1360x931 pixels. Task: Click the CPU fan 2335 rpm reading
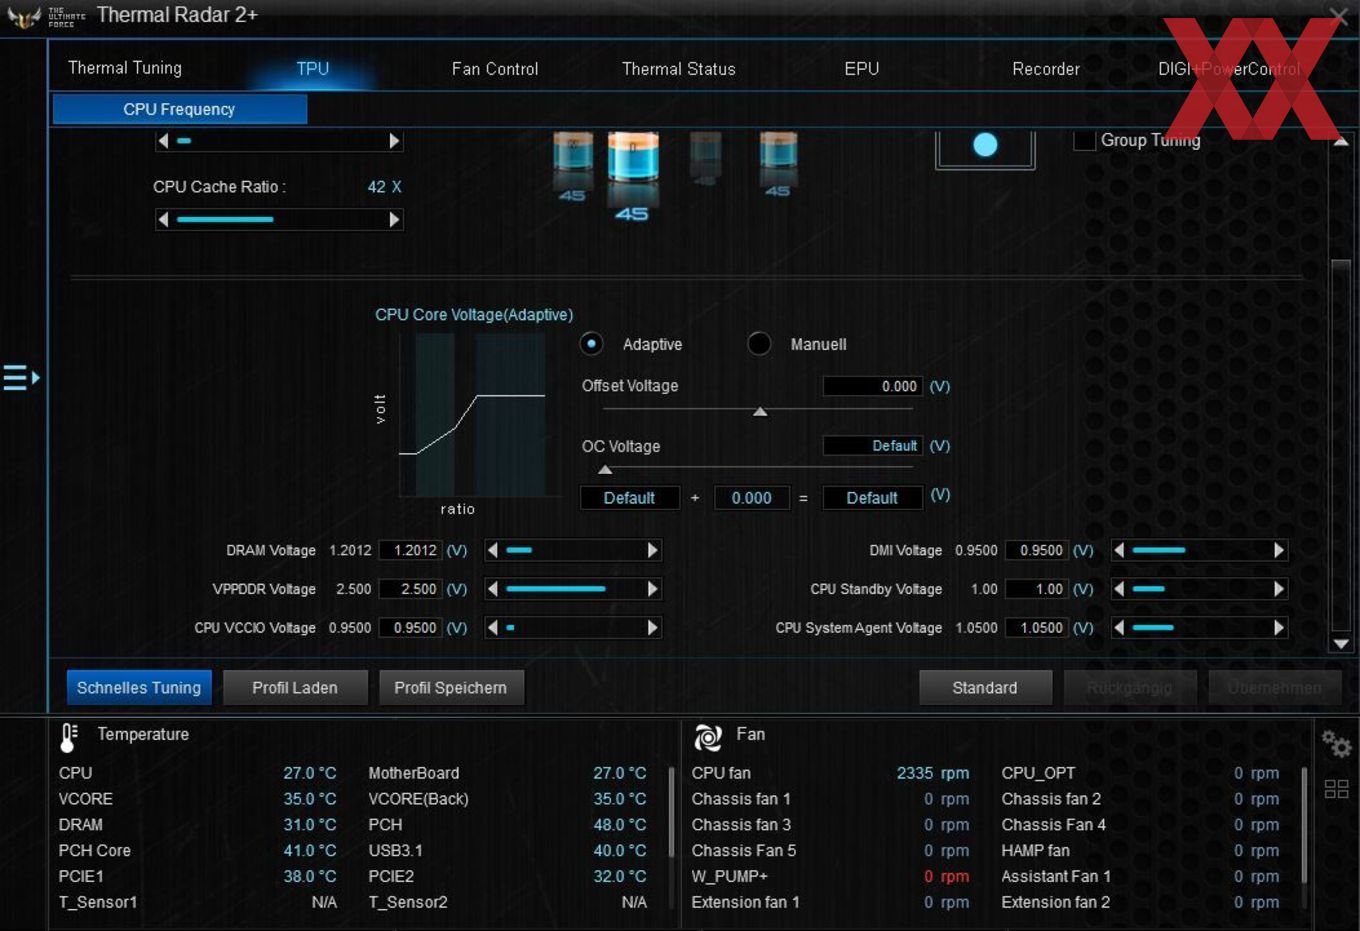pos(933,773)
